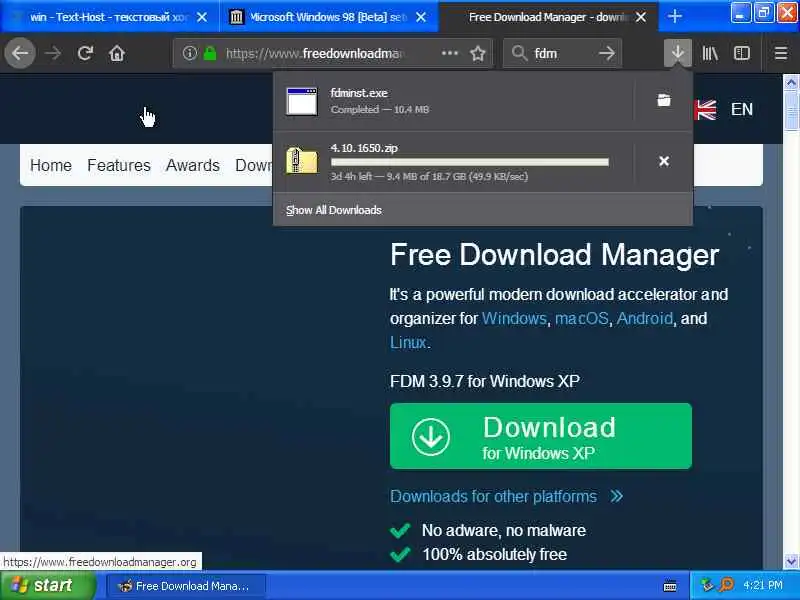Open the Windows start button
This screenshot has width=800, height=600.
pos(48,585)
